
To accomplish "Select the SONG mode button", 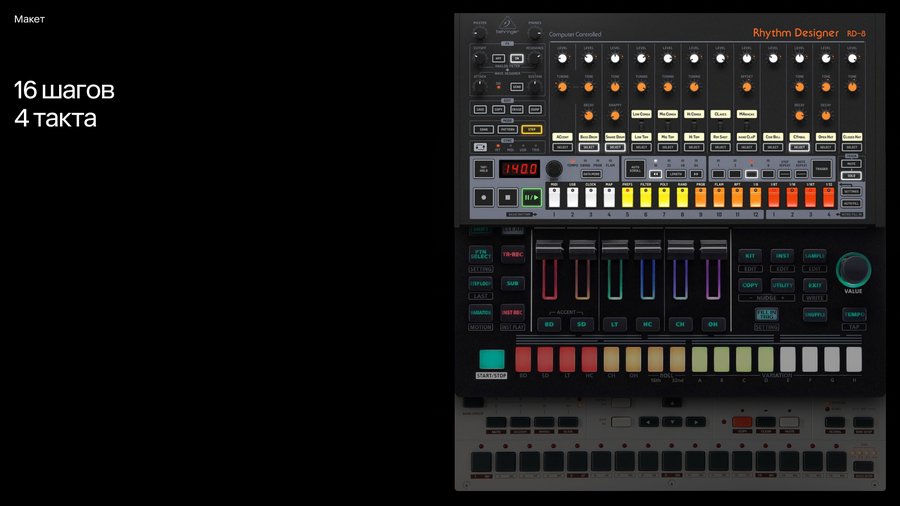I will coord(483,129).
